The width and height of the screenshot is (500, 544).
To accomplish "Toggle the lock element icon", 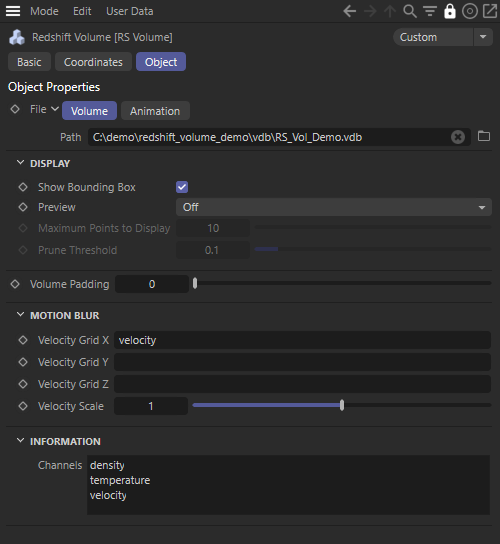I will click(x=450, y=11).
